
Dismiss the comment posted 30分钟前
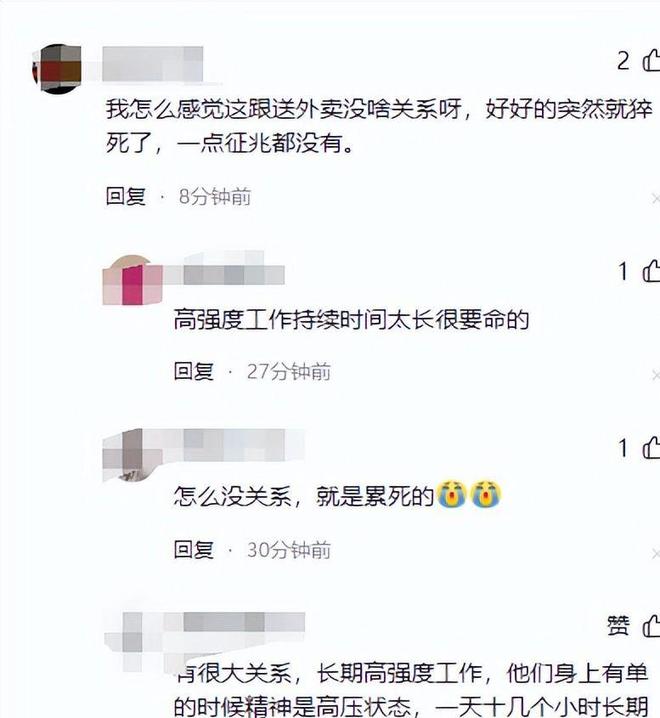point(655,554)
